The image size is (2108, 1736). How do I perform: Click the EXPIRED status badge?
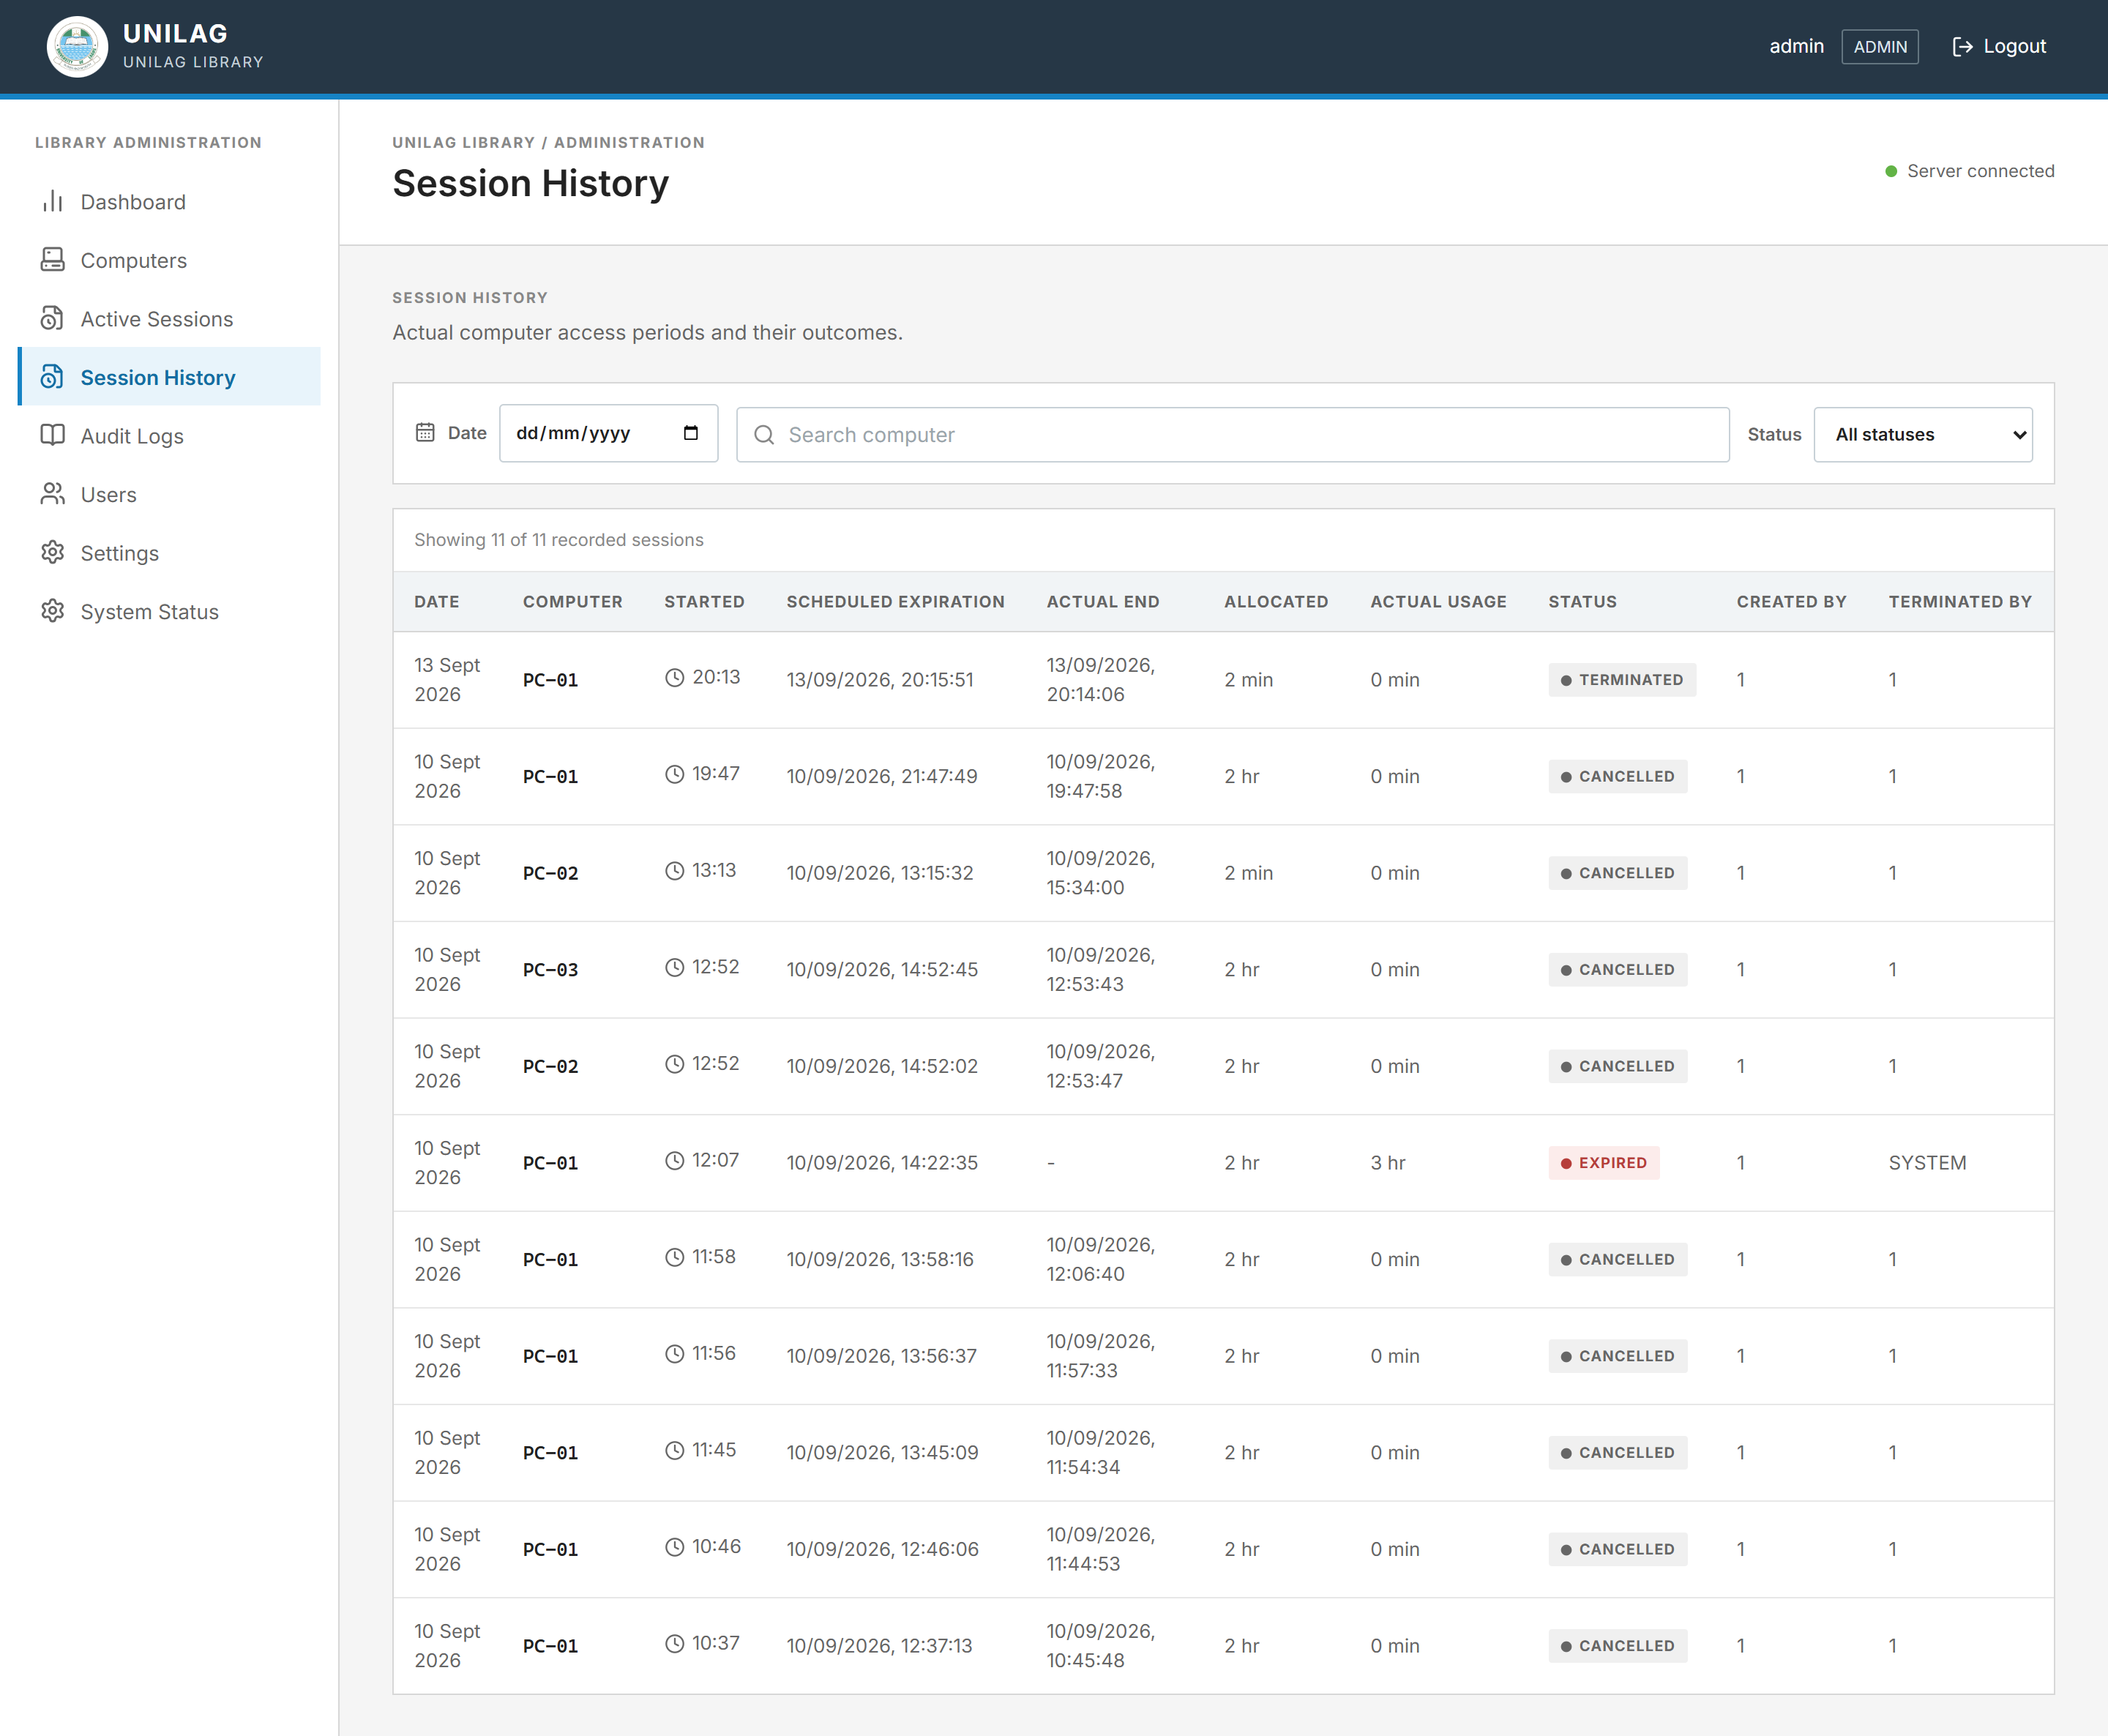(1603, 1163)
